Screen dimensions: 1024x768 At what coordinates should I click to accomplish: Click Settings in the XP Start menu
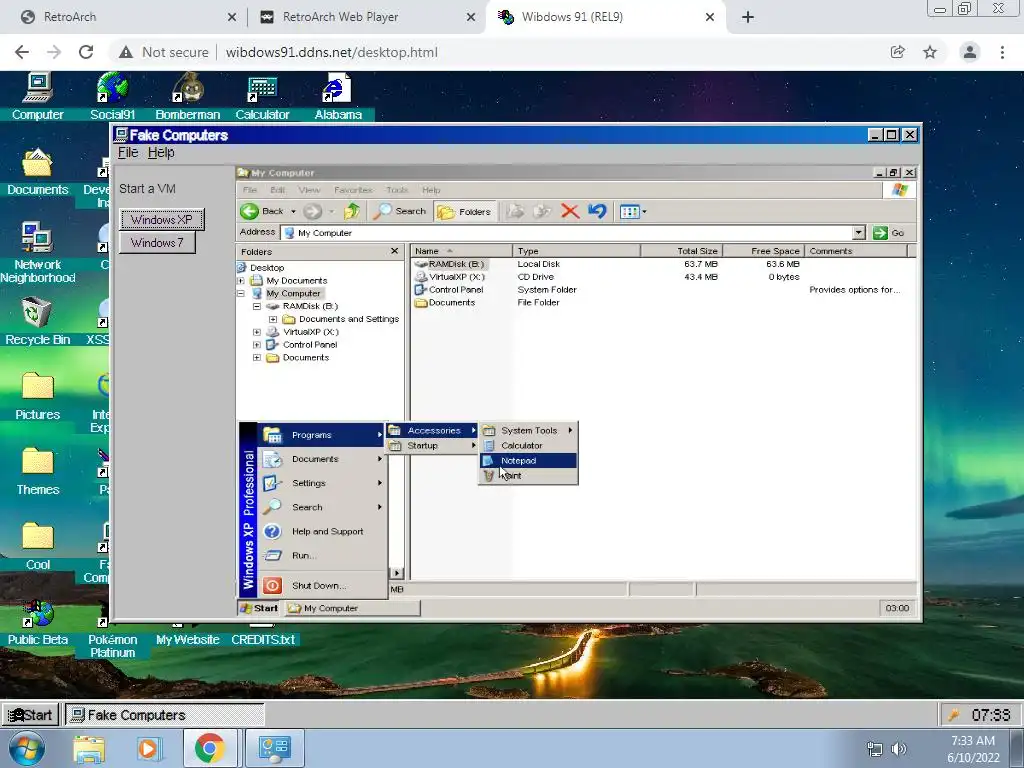click(323, 483)
